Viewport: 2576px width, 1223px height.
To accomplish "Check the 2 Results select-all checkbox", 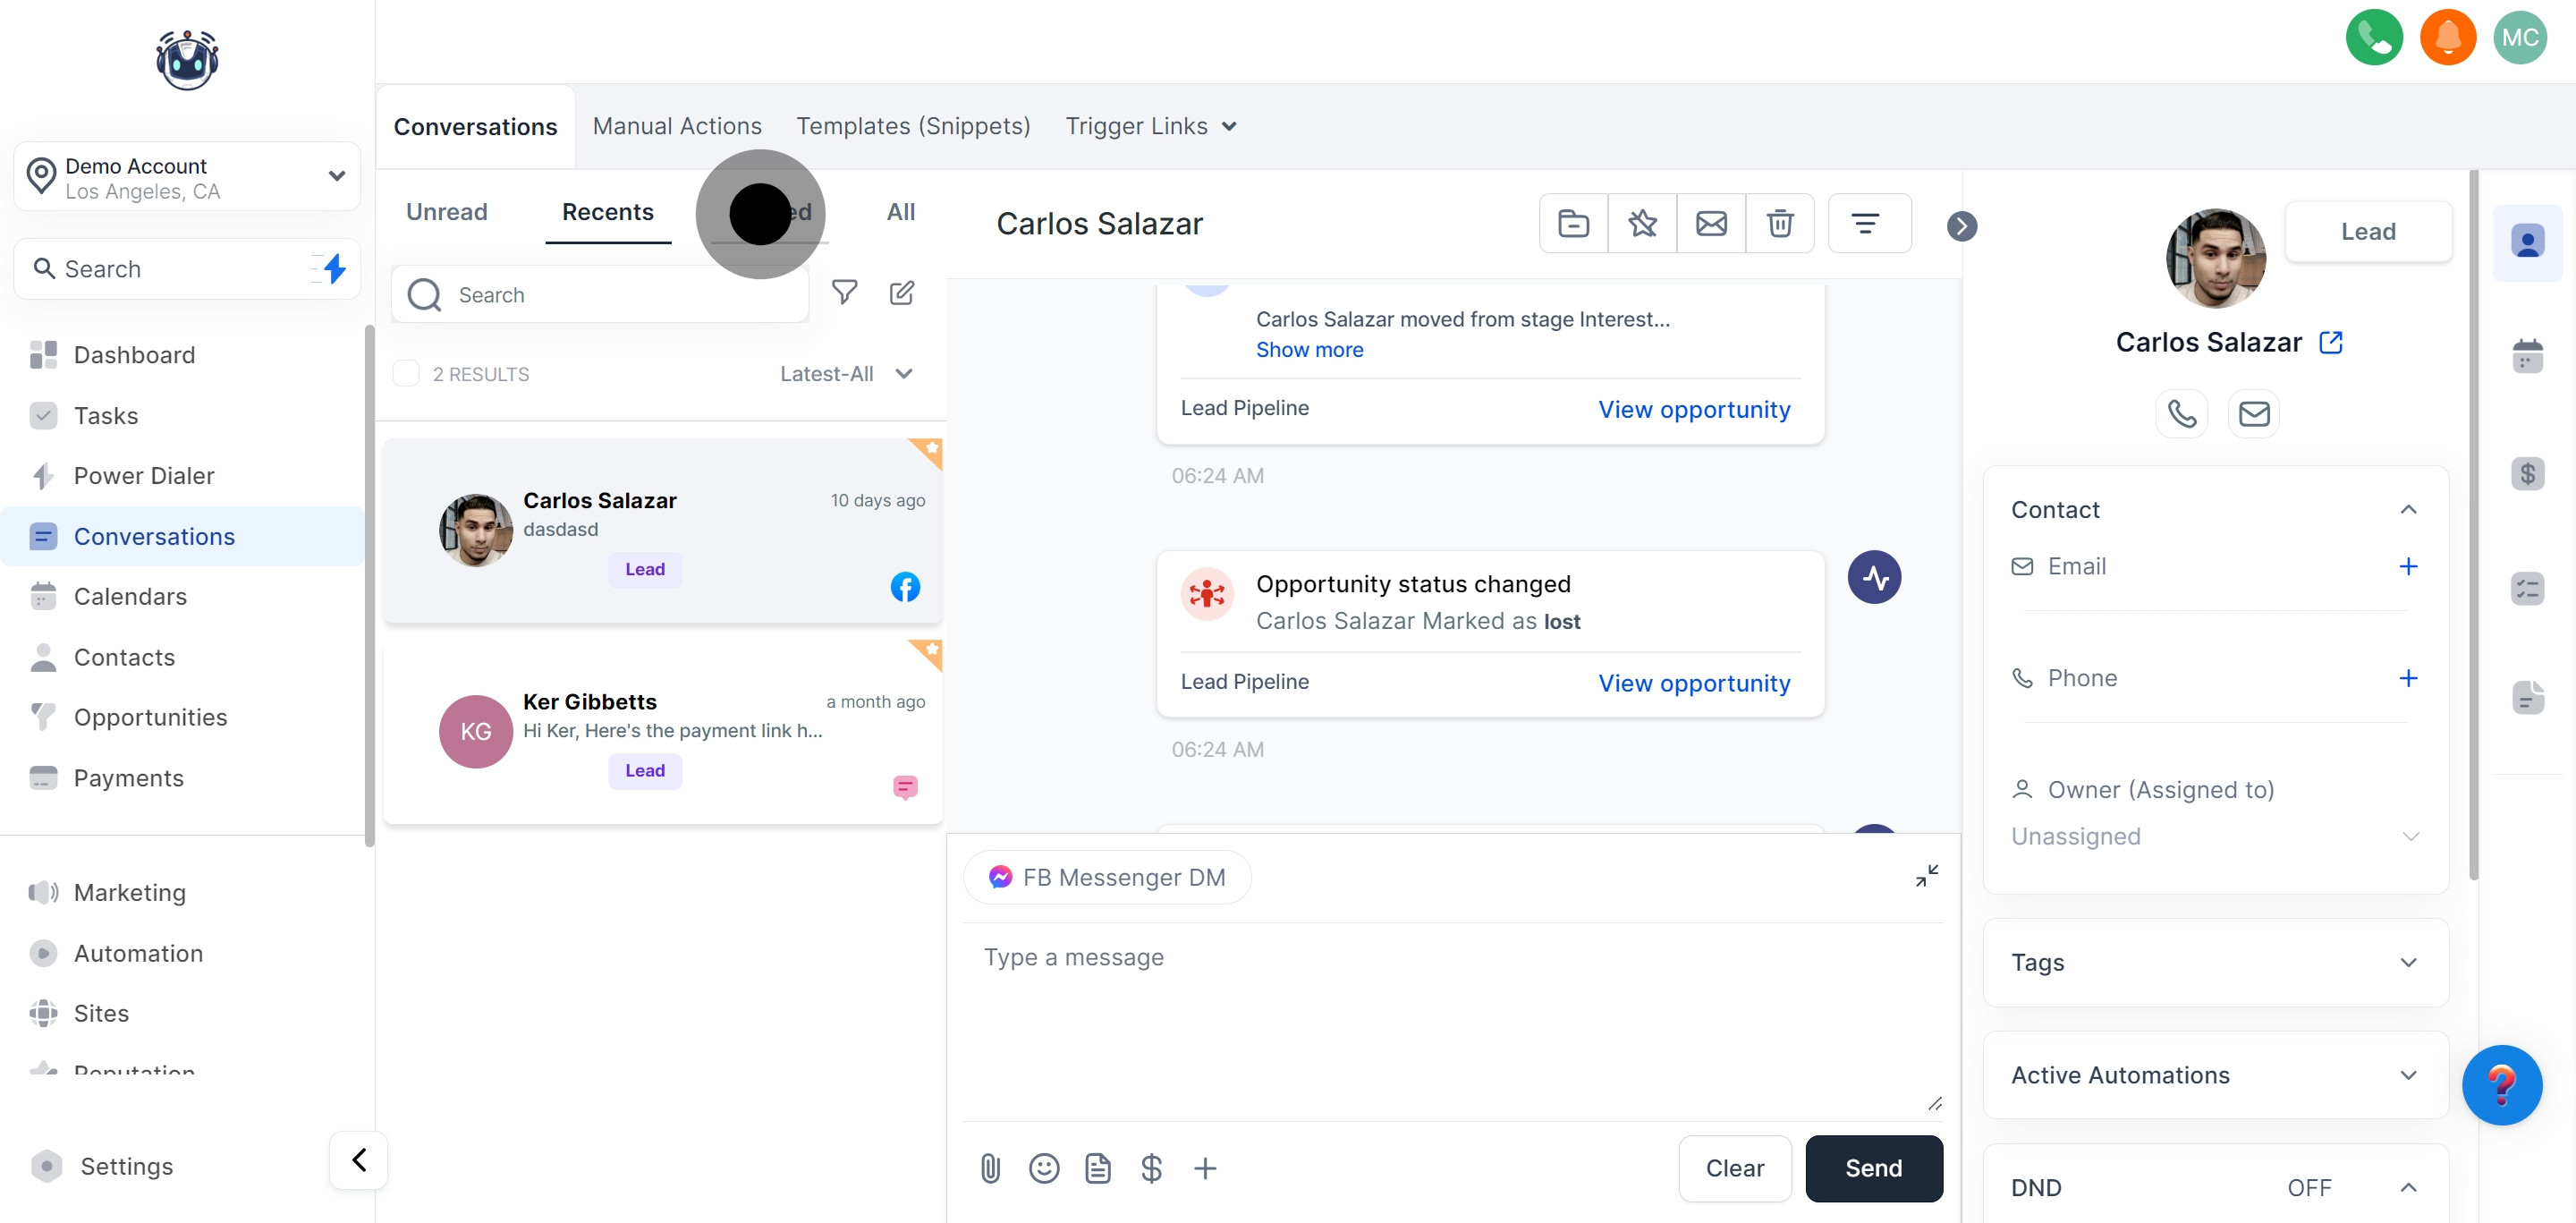I will click(x=406, y=374).
